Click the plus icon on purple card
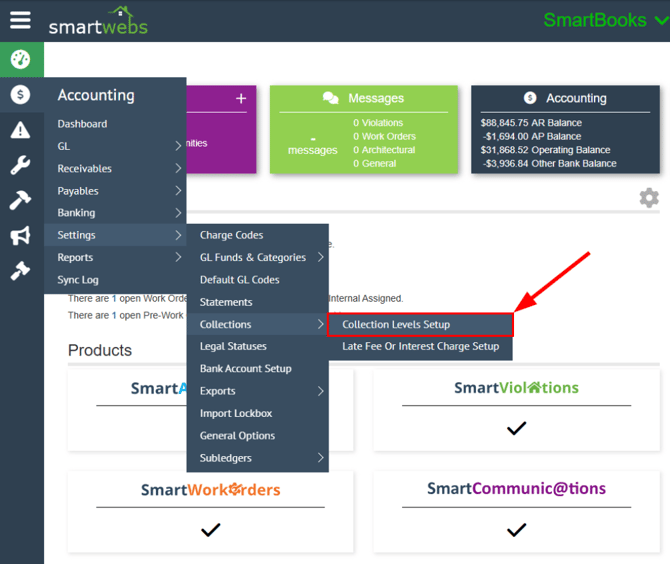The image size is (670, 564). (x=241, y=99)
